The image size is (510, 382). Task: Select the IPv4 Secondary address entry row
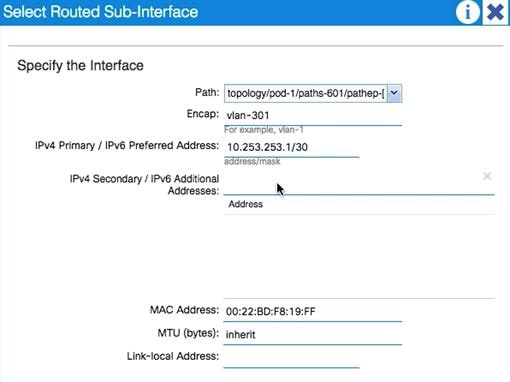(x=359, y=184)
